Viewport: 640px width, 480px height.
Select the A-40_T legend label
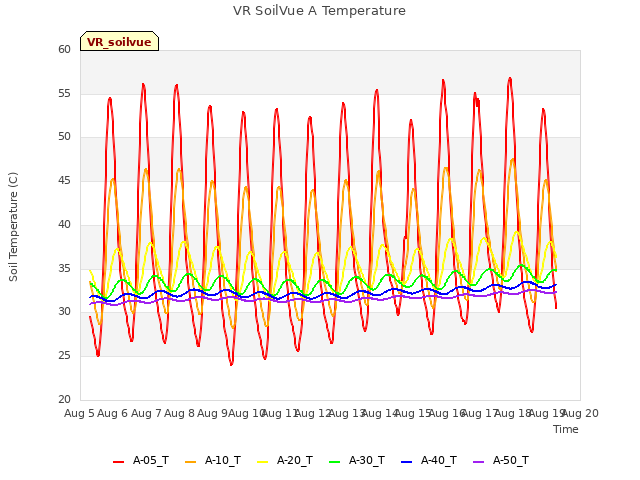click(439, 461)
